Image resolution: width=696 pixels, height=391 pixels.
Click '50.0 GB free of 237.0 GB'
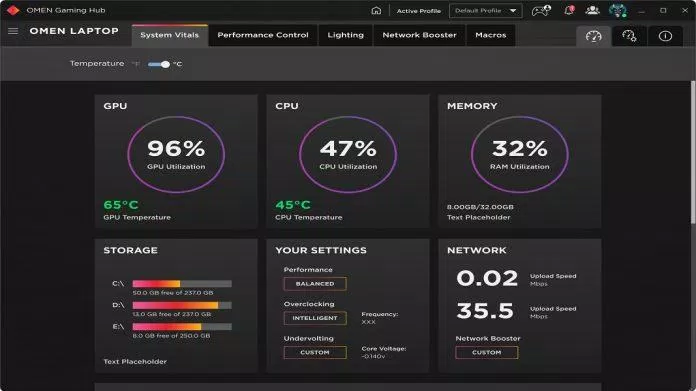(173, 293)
